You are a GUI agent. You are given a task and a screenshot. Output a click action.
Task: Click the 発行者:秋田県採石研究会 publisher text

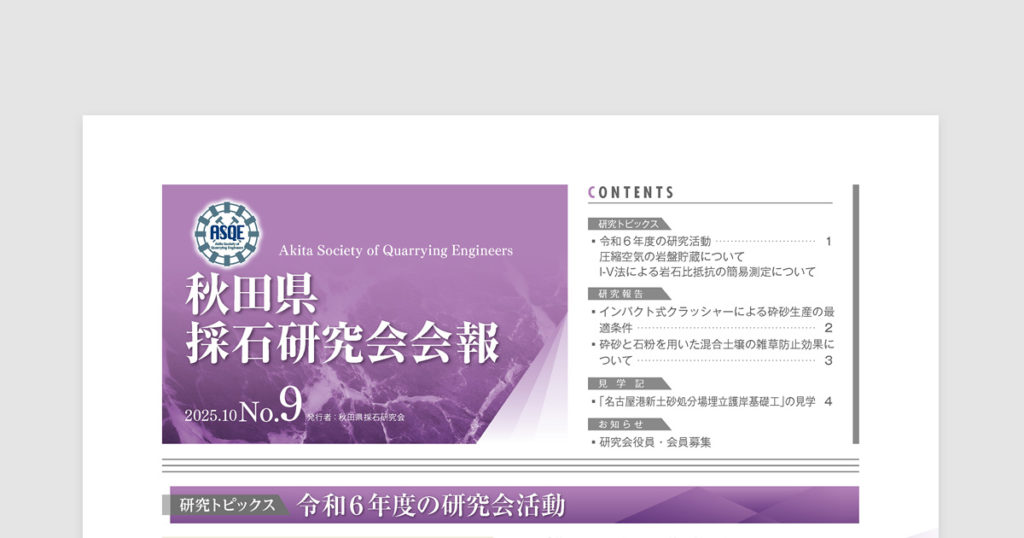tap(356, 416)
